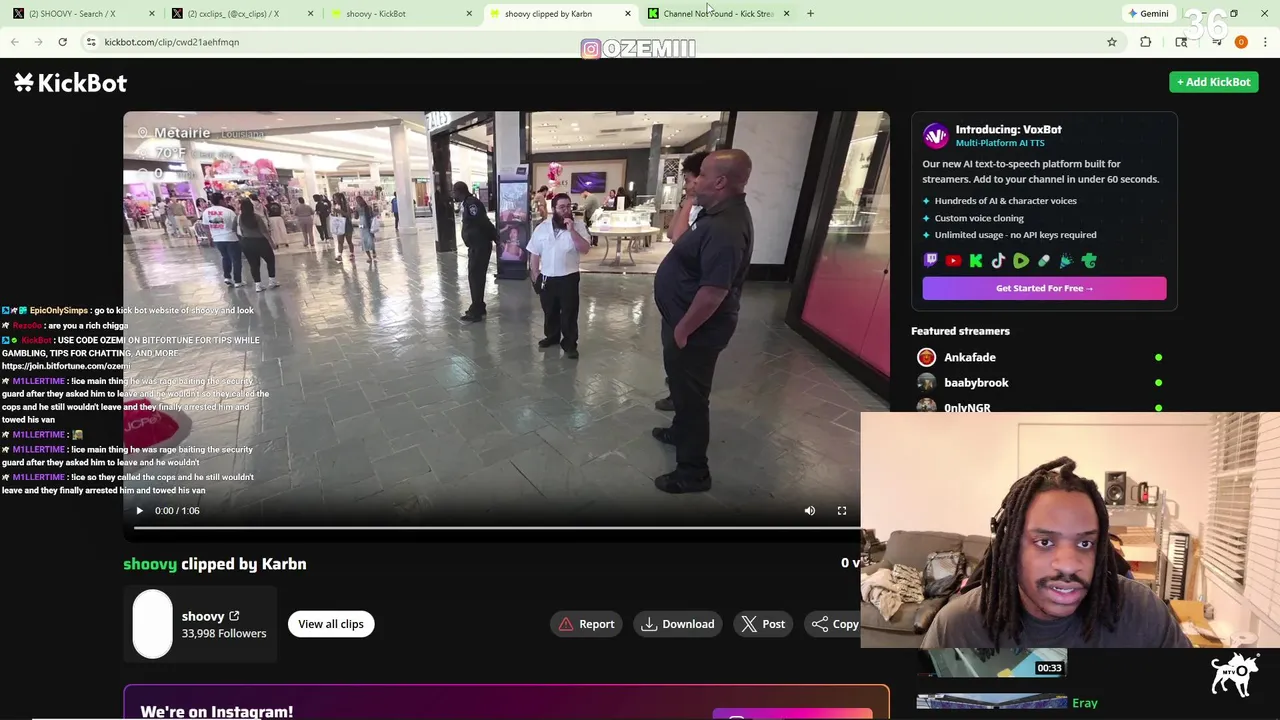Bookmark this page with star icon

(1112, 42)
